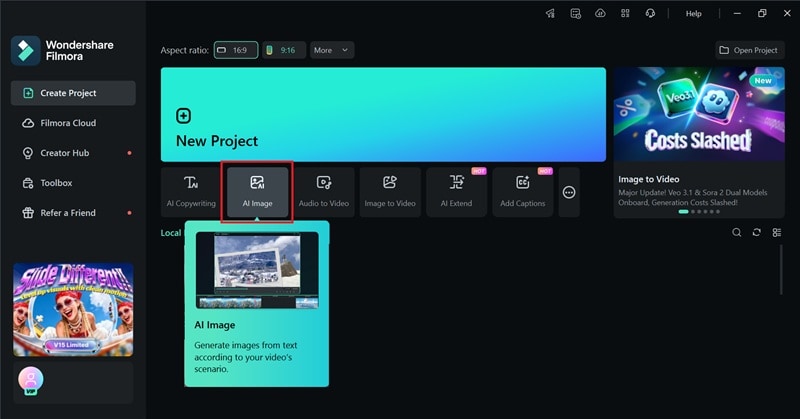Click the Slide Different V15 promo banner

coord(73,310)
